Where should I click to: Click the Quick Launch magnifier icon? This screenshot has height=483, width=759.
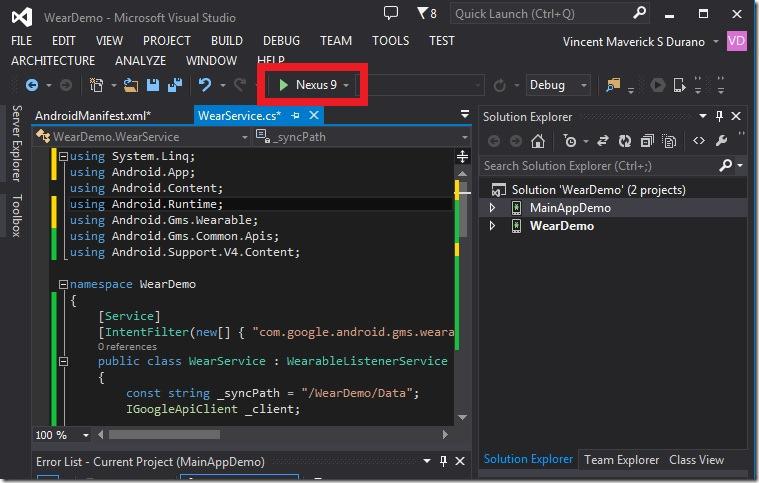coord(639,13)
